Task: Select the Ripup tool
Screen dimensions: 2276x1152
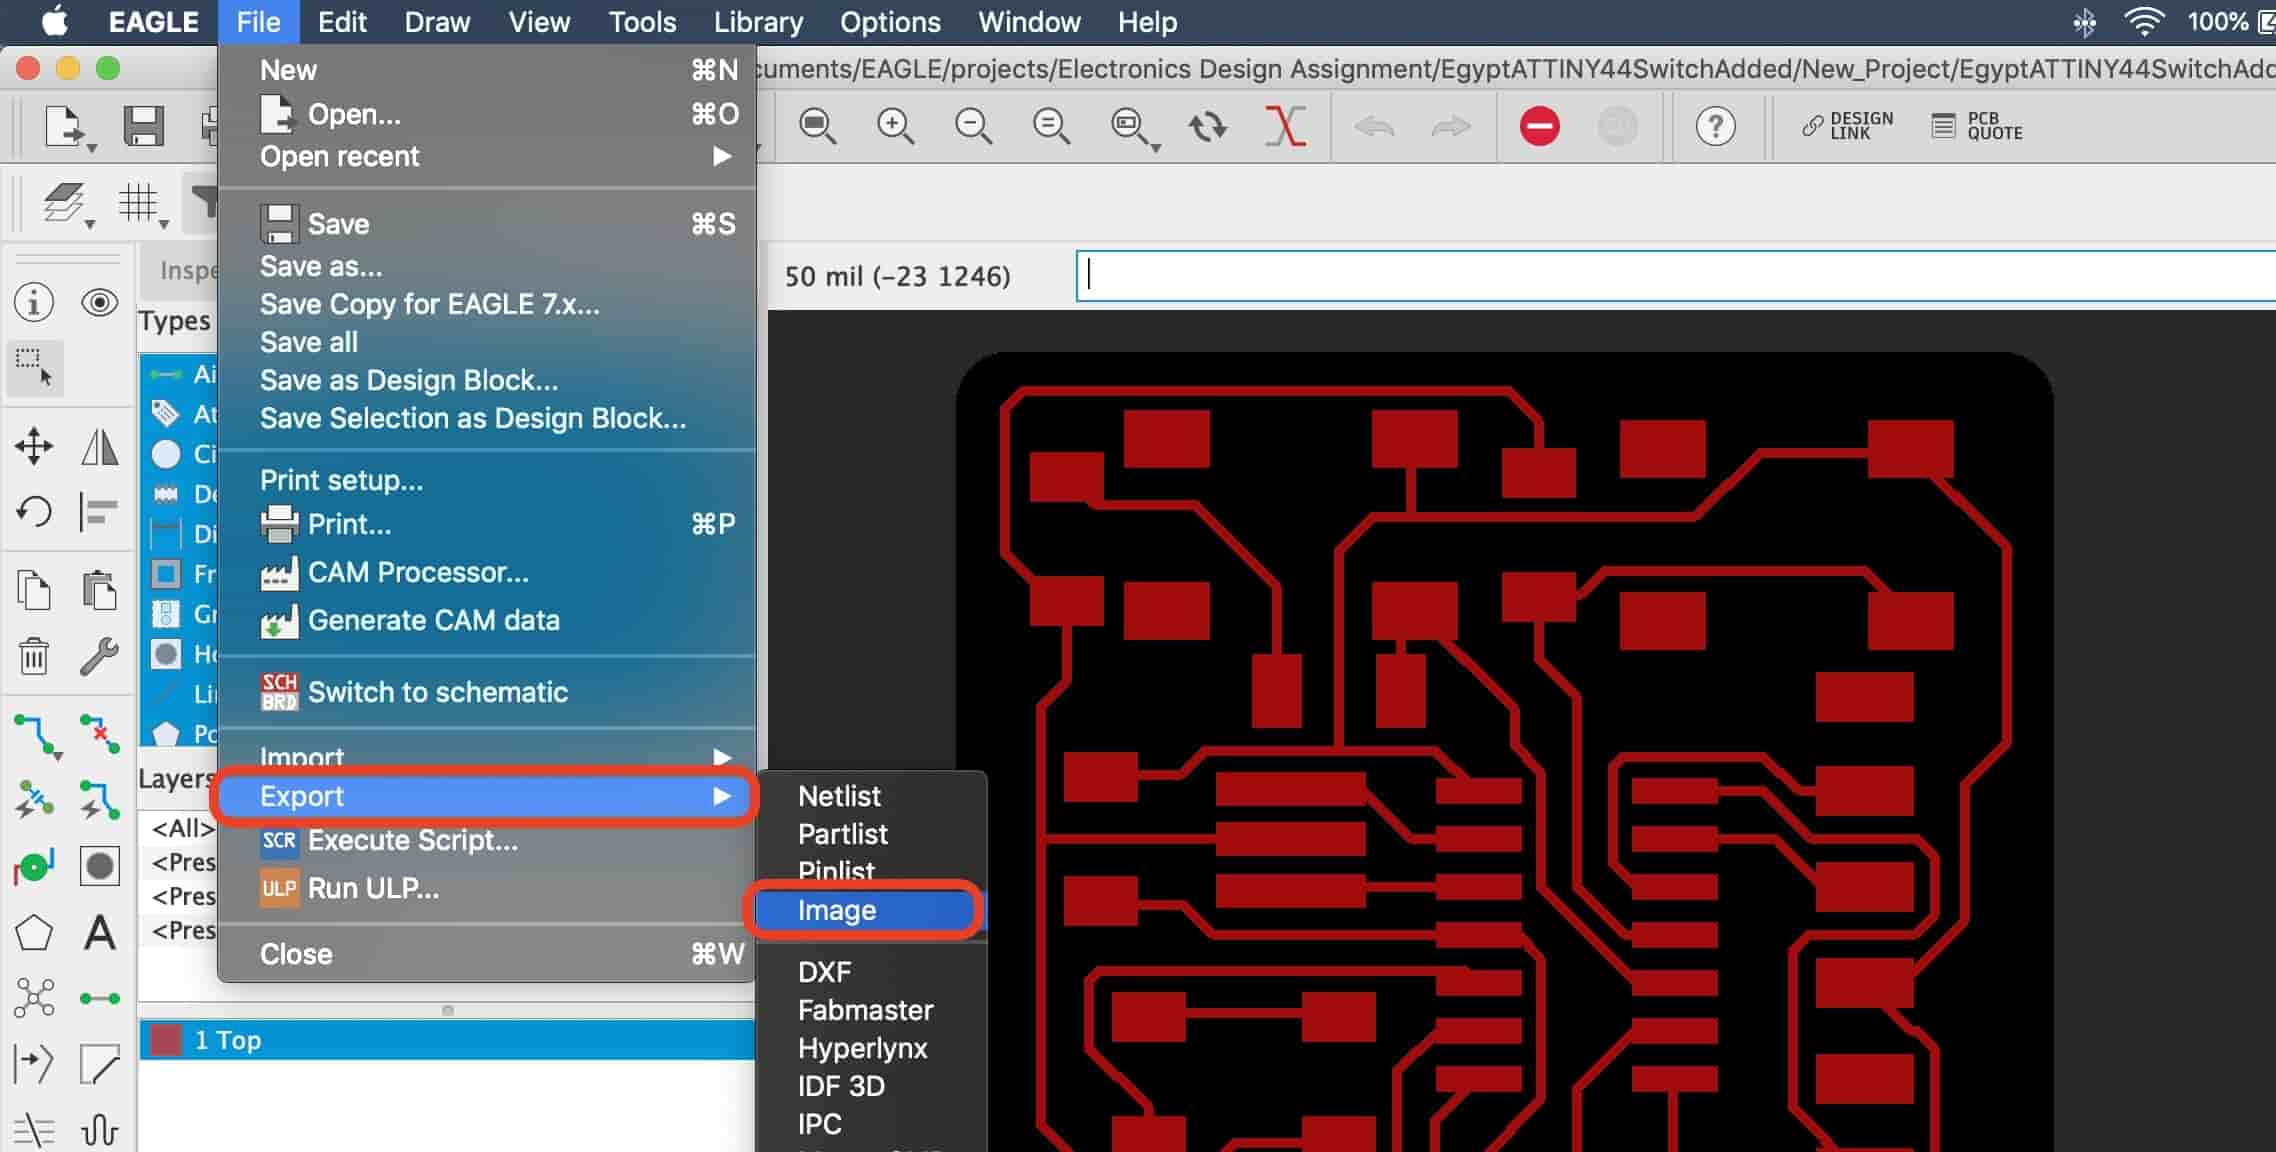Action: 100,734
